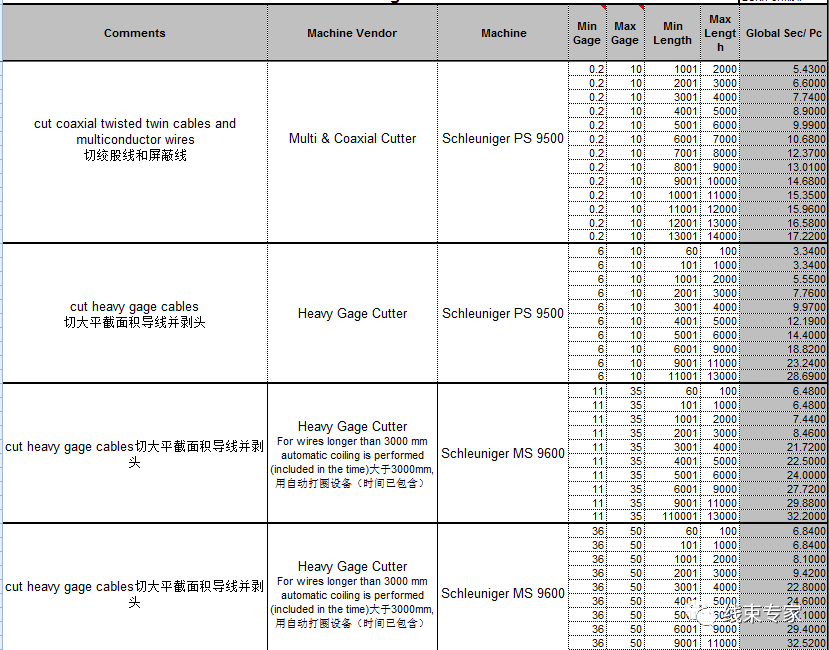Select Heavy Gage Cutter cell without coiling note

352,314
